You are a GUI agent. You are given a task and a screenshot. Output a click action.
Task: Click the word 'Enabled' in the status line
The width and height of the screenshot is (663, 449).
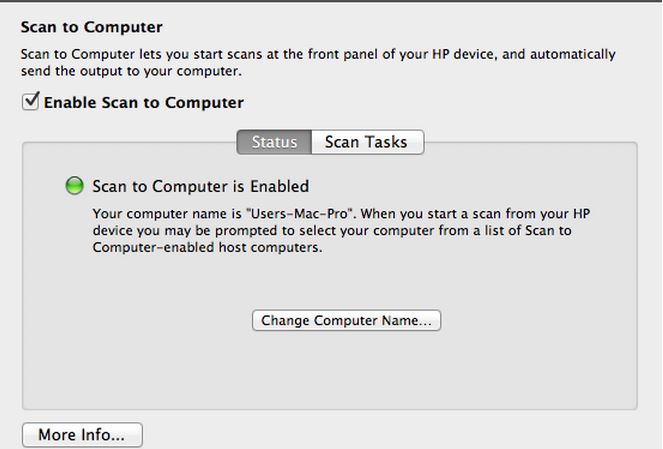coord(279,186)
